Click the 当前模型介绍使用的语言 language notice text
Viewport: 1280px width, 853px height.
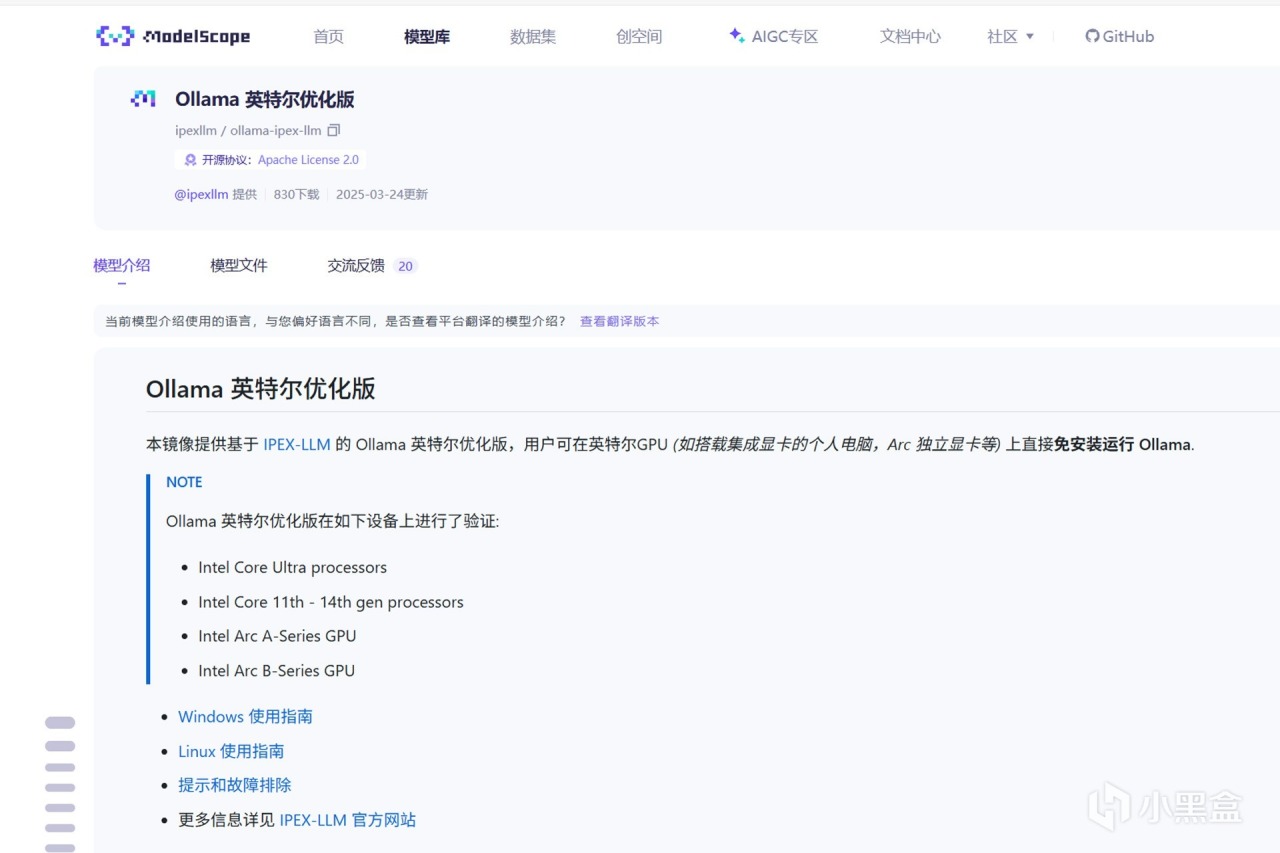[x=336, y=321]
